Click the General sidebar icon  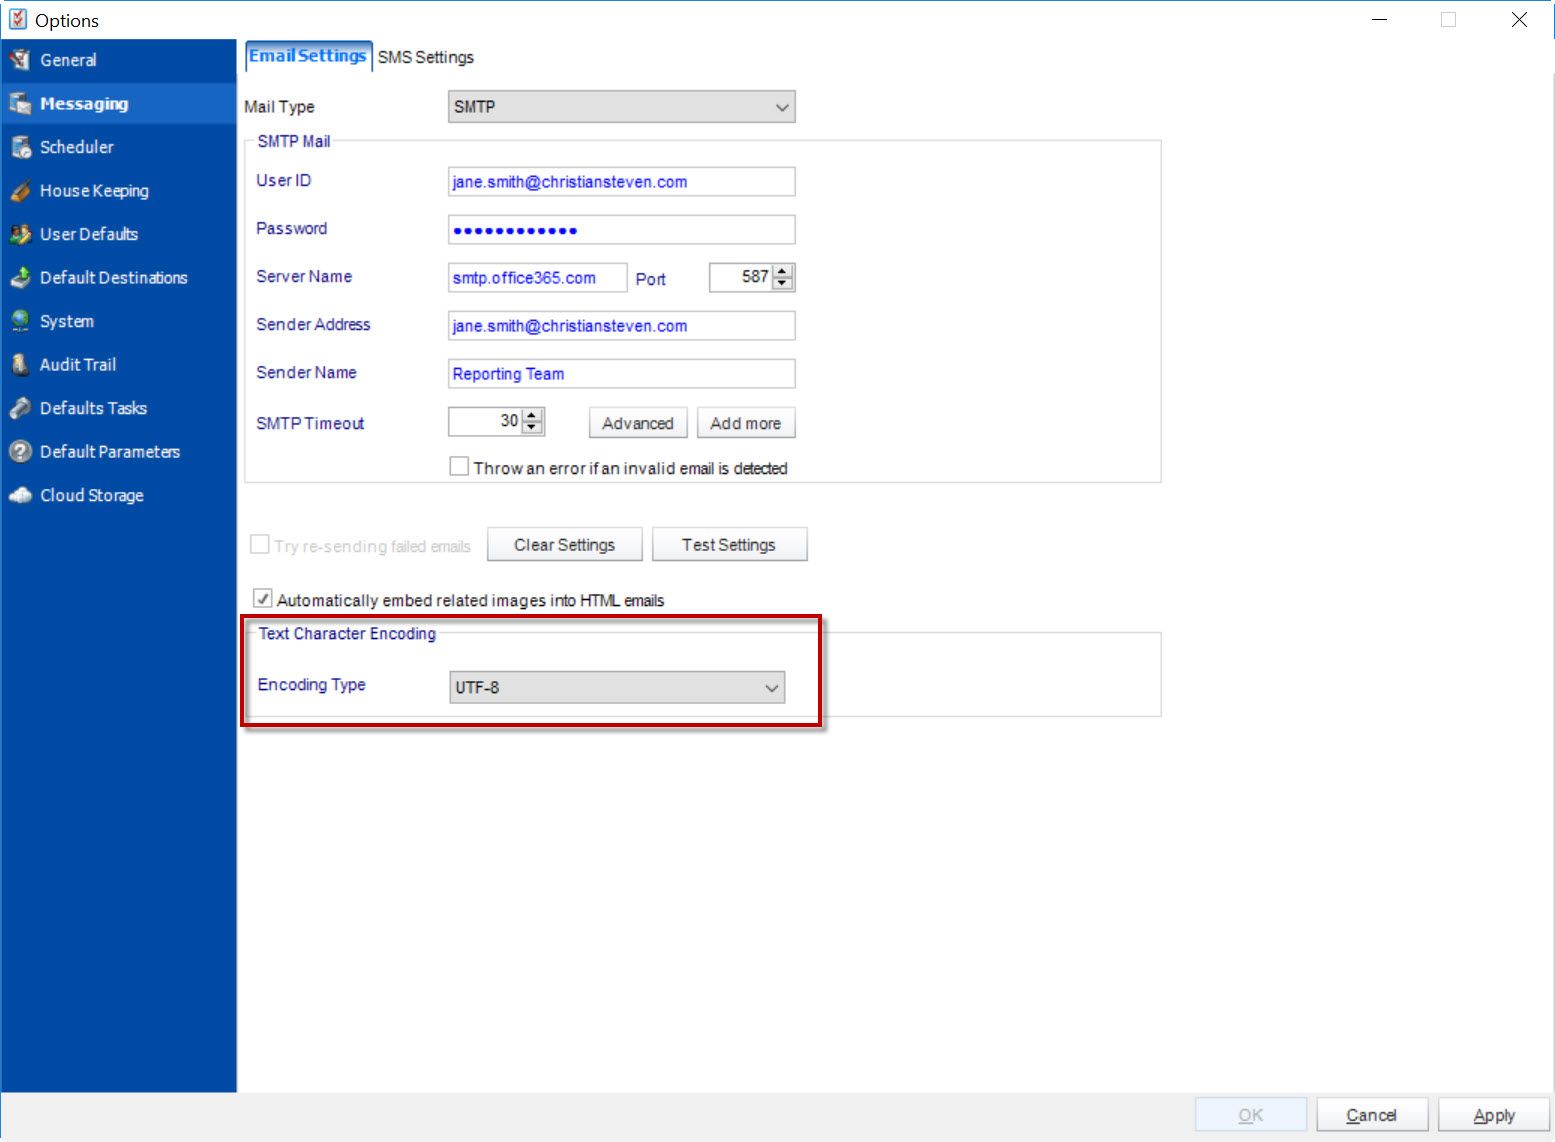[x=20, y=60]
